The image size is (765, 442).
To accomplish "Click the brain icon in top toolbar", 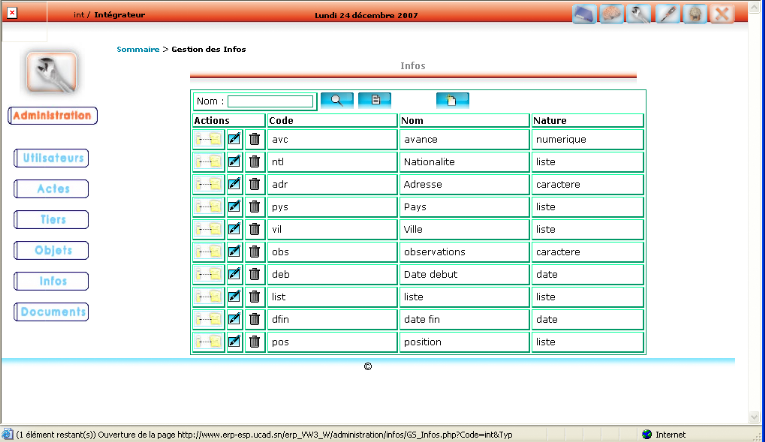I will click(612, 14).
